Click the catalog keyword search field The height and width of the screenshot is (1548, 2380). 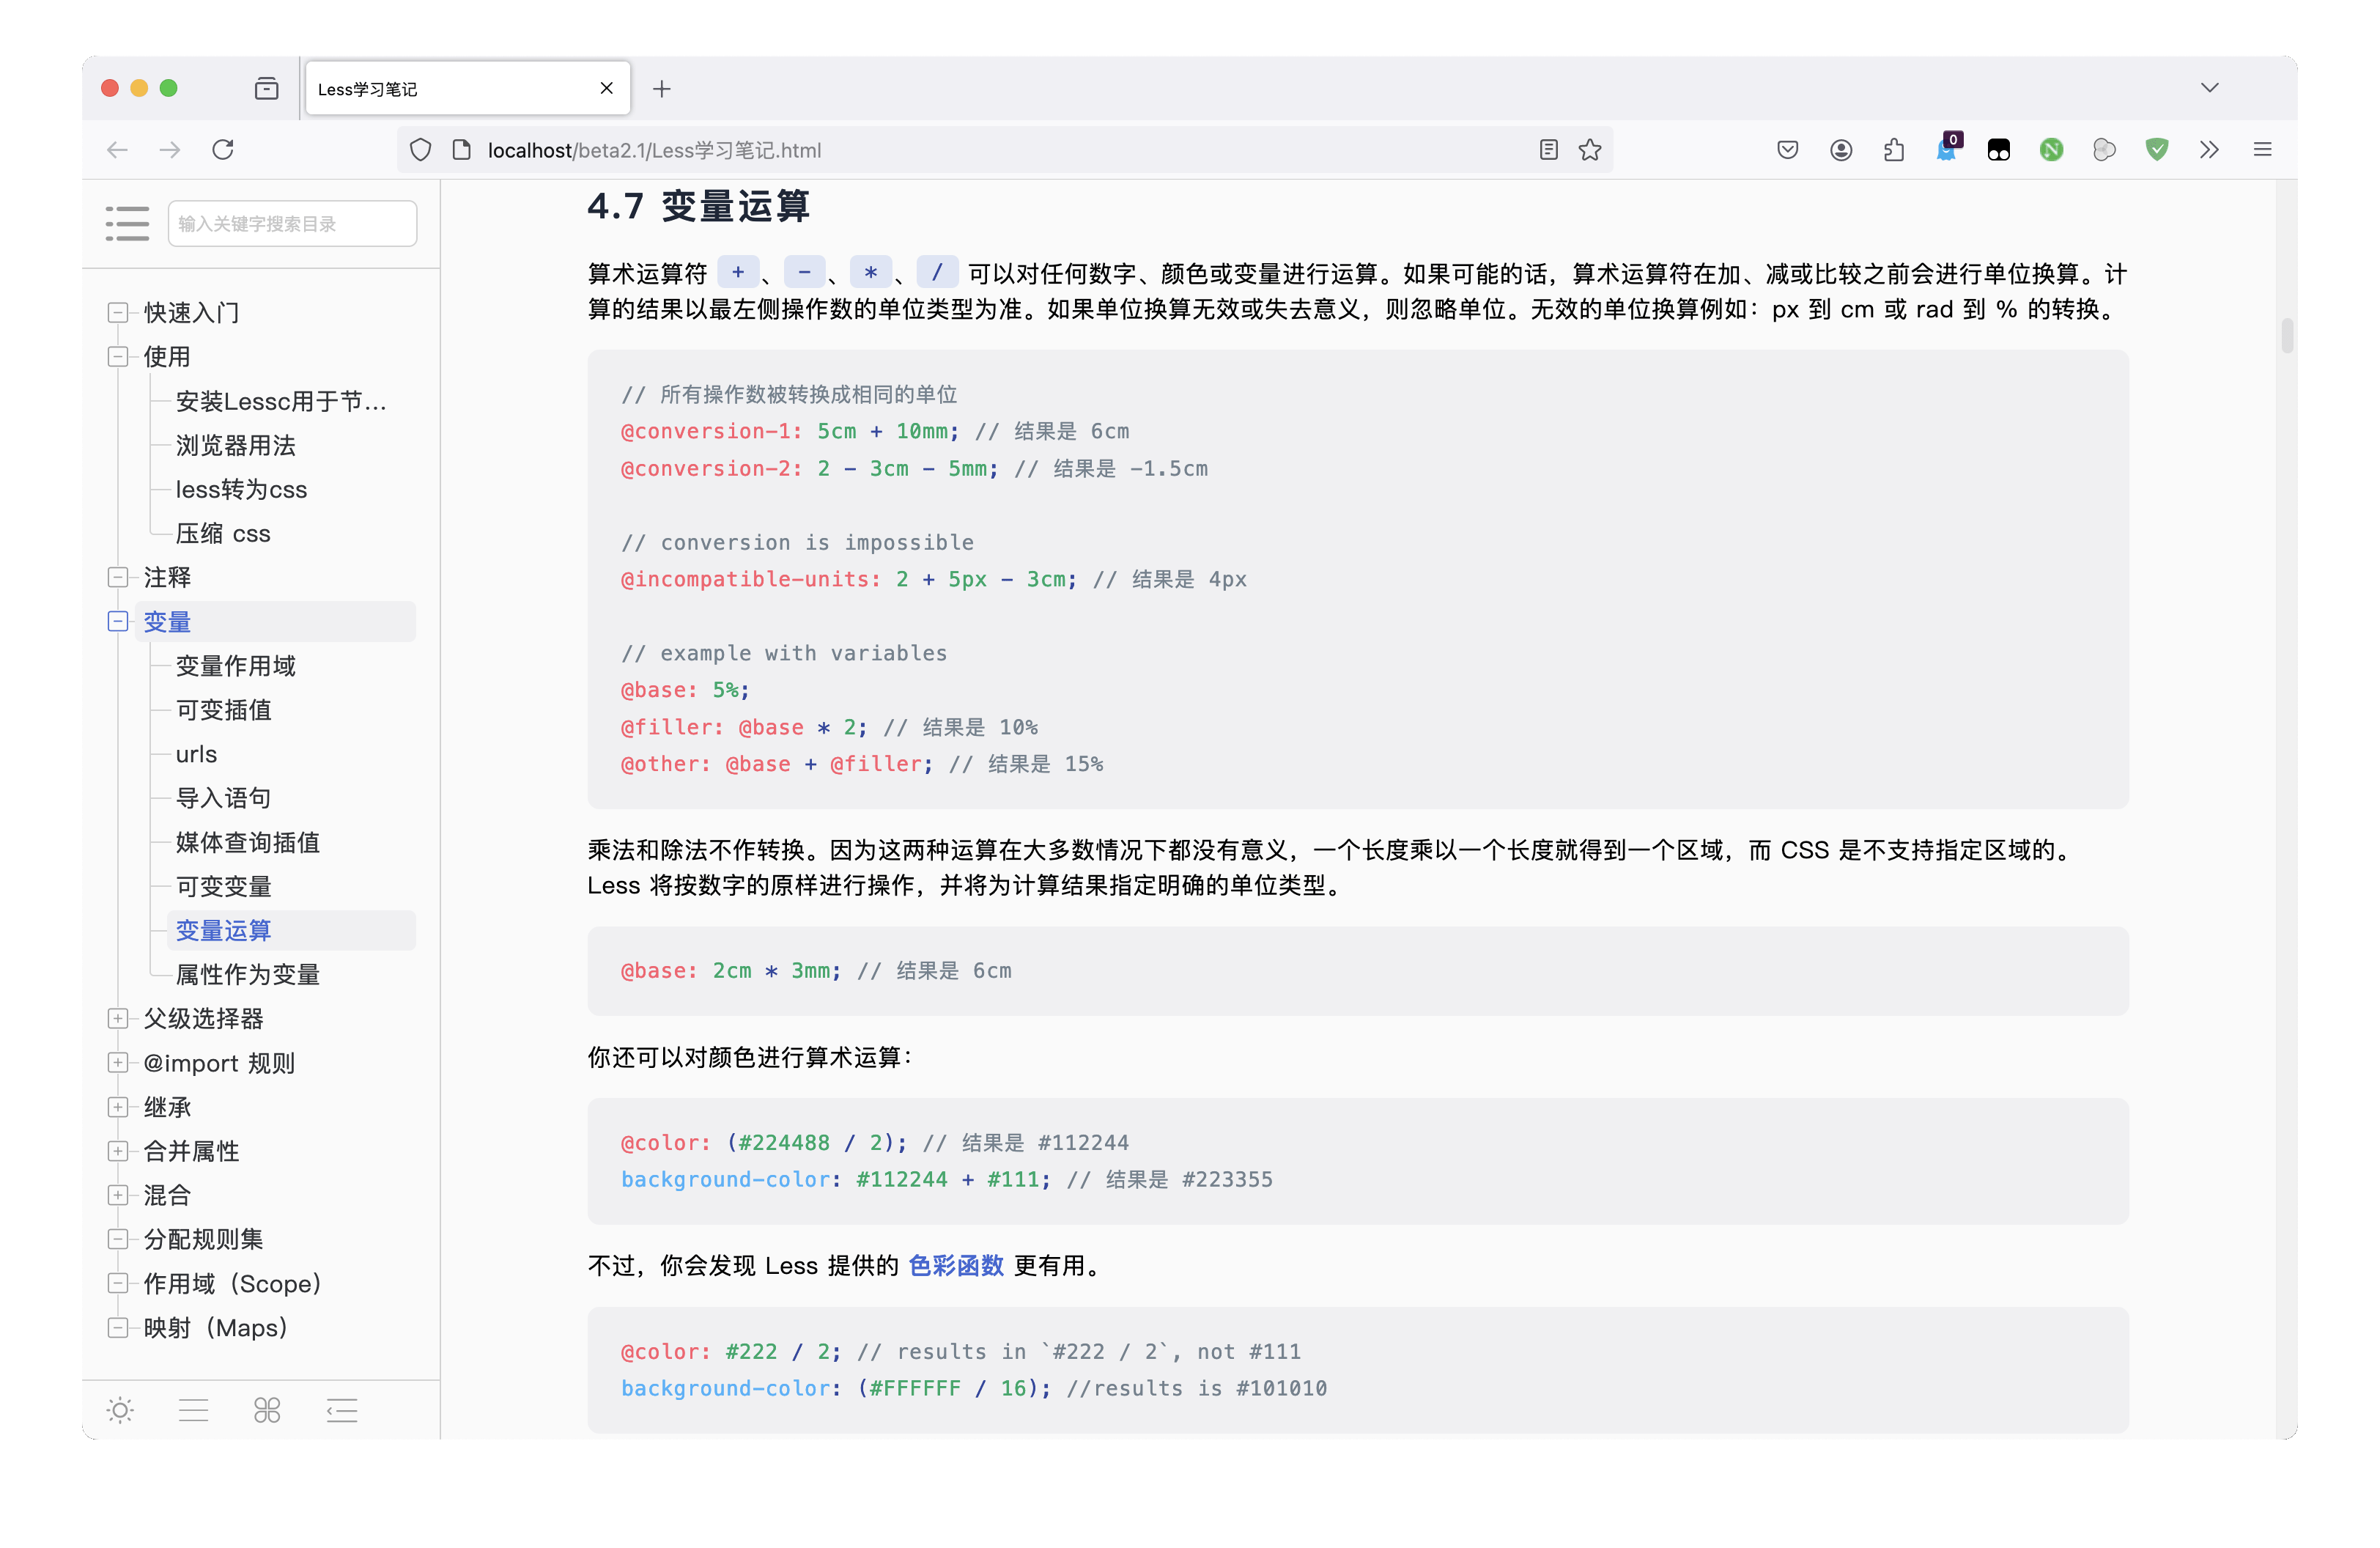(x=292, y=223)
